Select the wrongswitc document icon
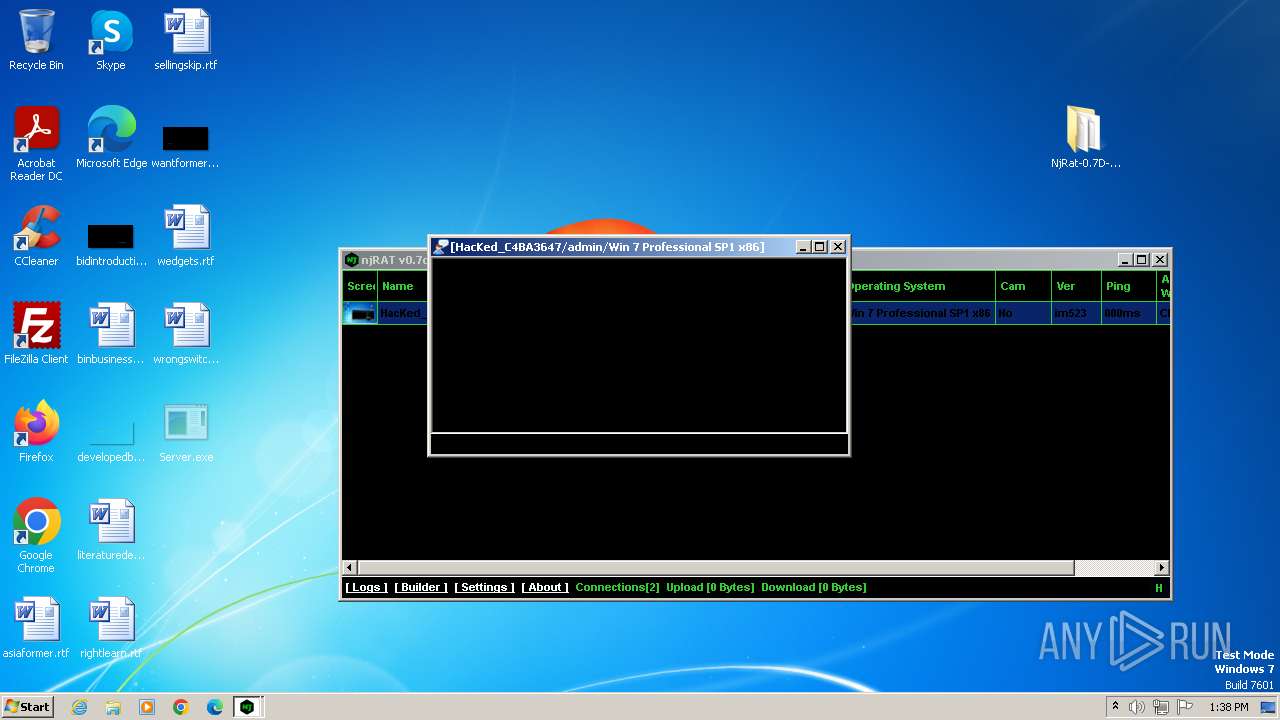This screenshot has height=720, width=1280. [185, 334]
